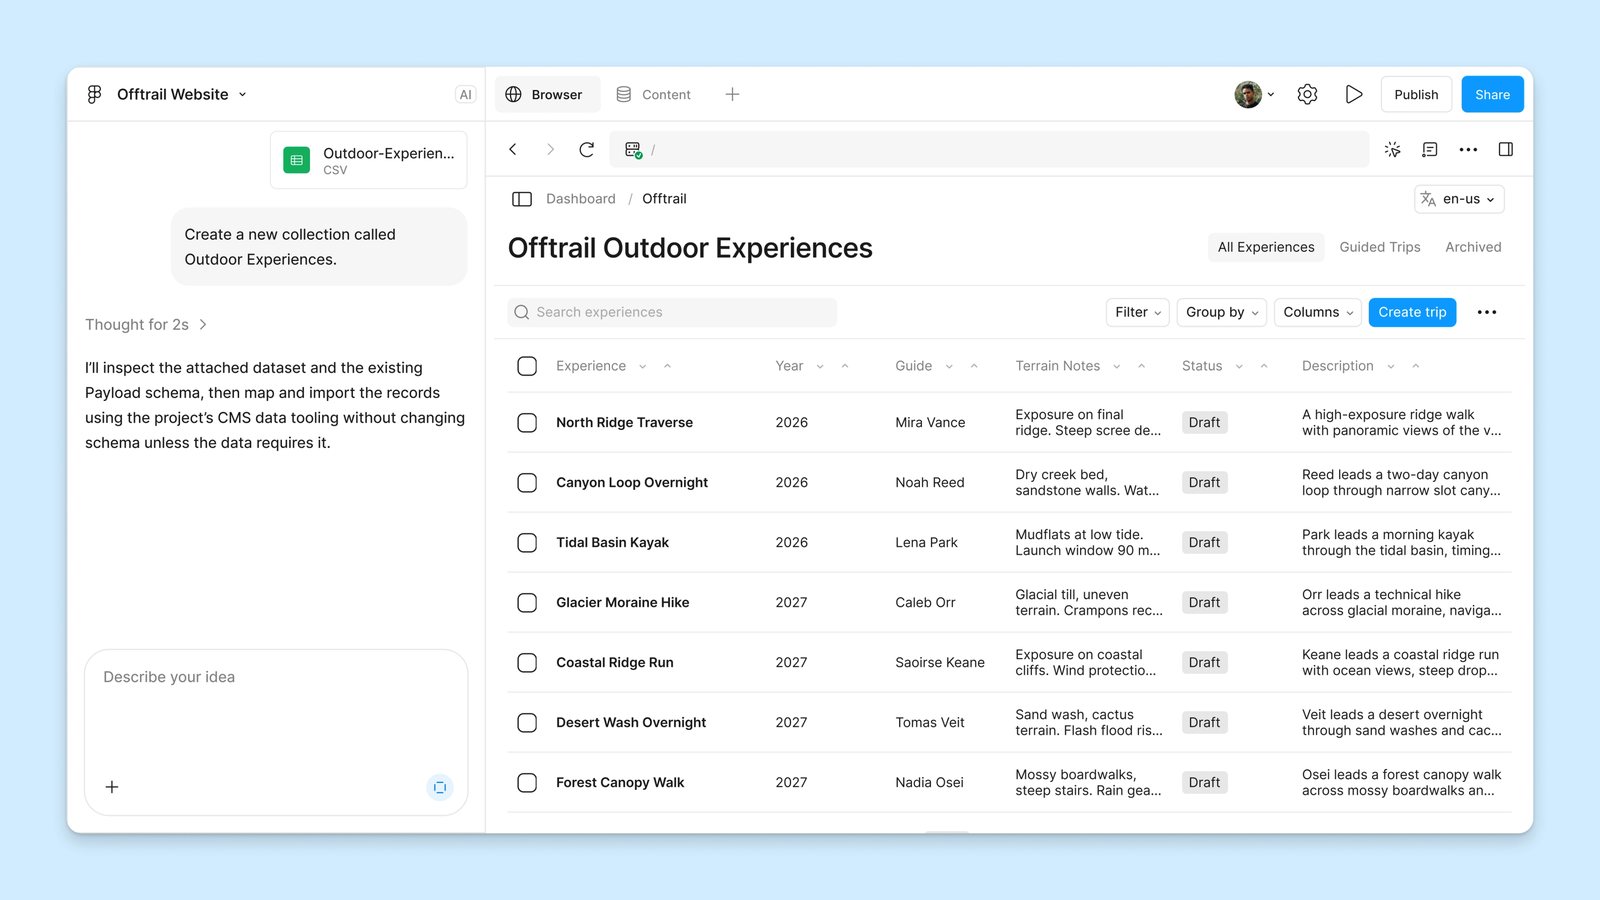Click the add attachment plus in chat
The image size is (1600, 900).
pos(112,787)
